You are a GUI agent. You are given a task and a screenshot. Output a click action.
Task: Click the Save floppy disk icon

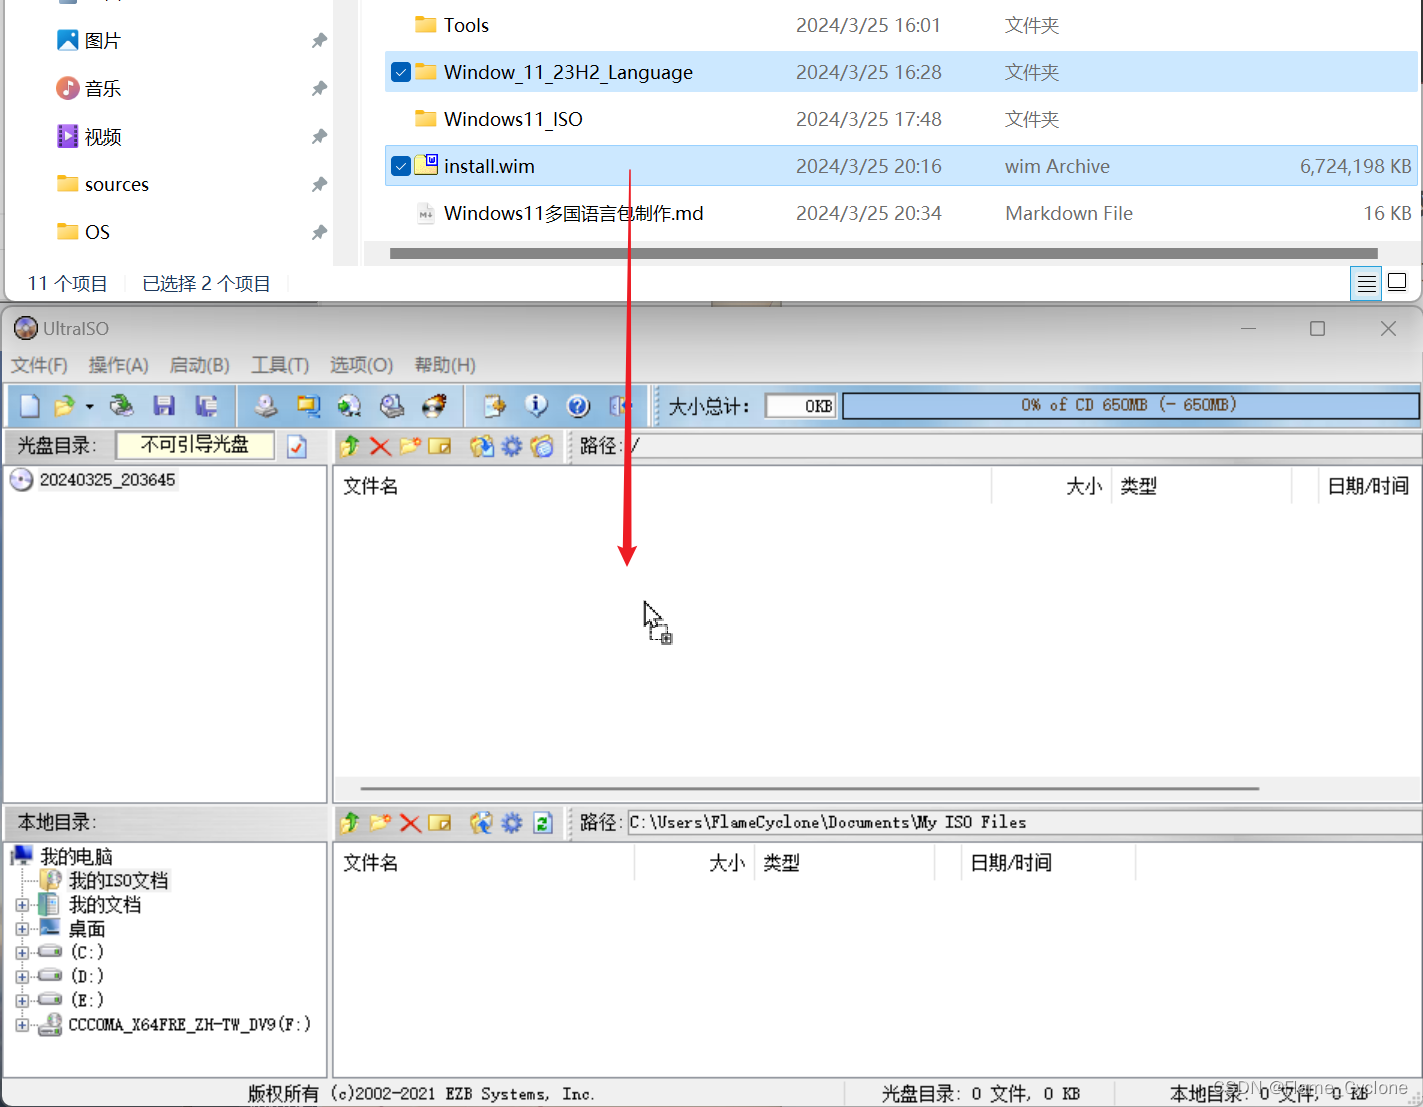pyautogui.click(x=164, y=406)
